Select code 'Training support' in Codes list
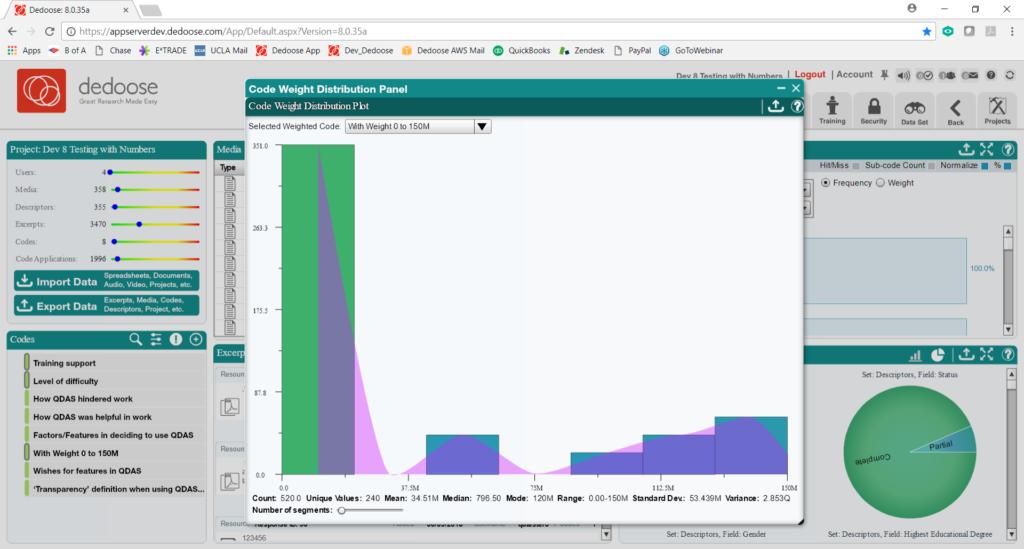1024x549 pixels. (64, 363)
